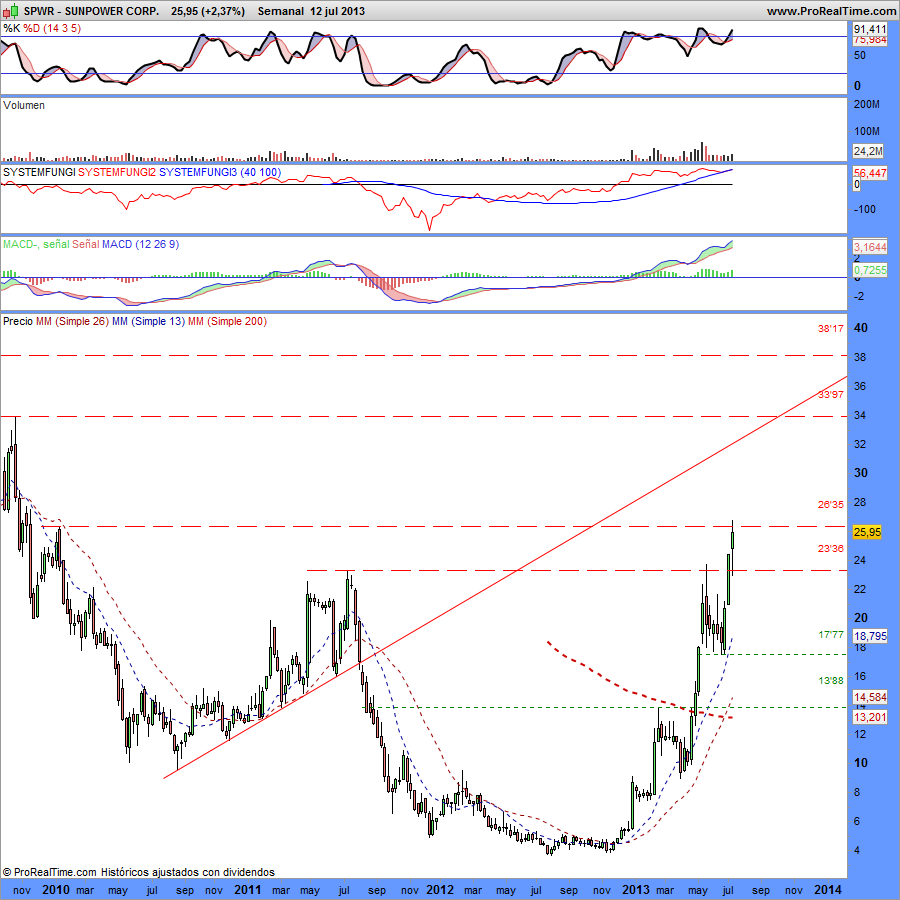Click the MM (Simple 13) legend label
This screenshot has height=900, width=900.
pos(148,321)
